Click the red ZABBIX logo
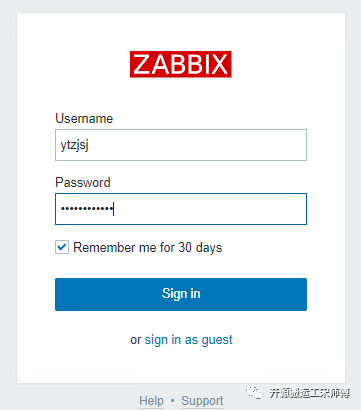Screen dimensions: 361x410 tap(181, 64)
